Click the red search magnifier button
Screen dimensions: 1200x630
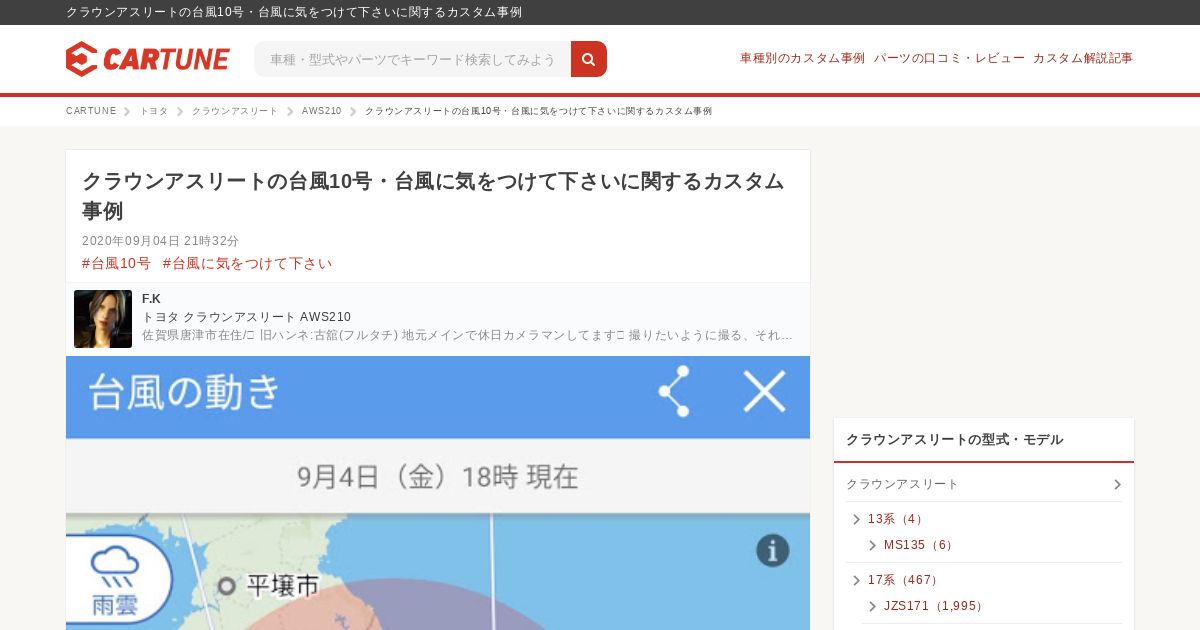pos(589,59)
